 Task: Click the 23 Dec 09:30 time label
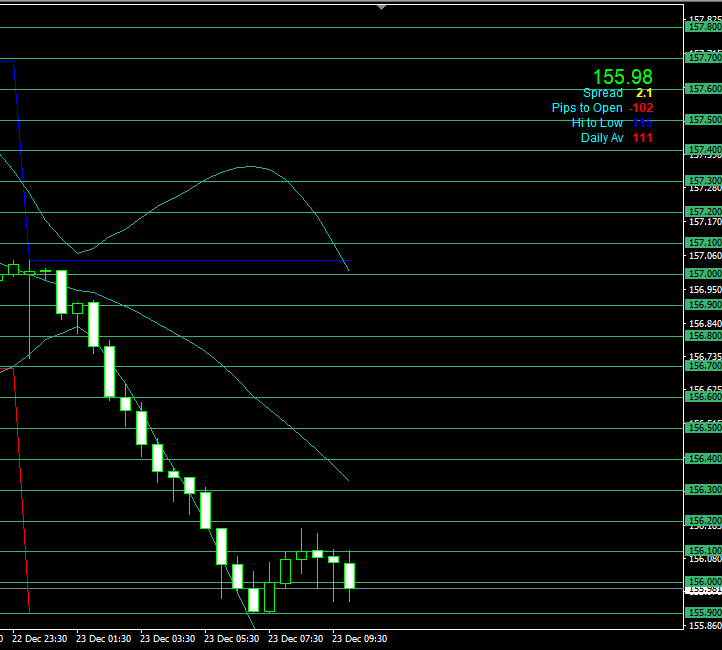360,638
